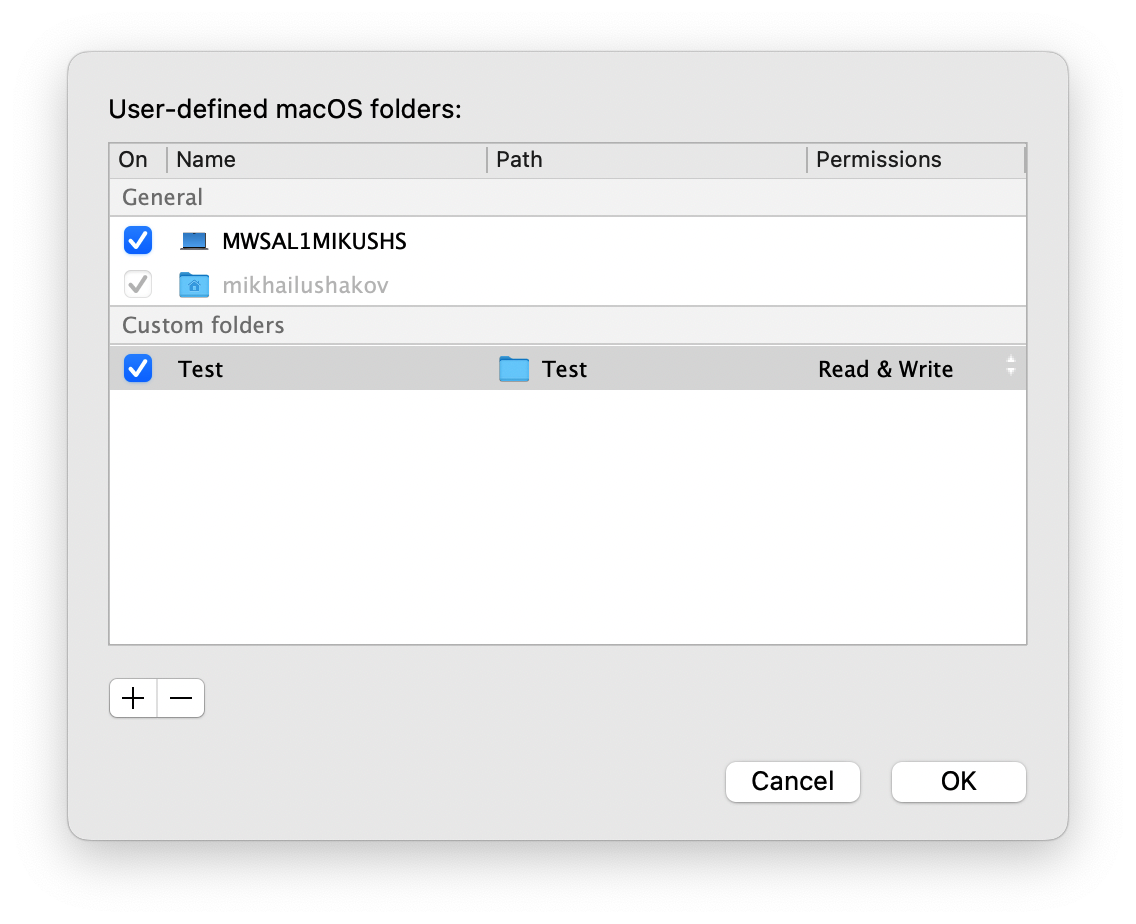Select the mikhailushakov row name
Image resolution: width=1136 pixels, height=924 pixels.
(x=305, y=285)
